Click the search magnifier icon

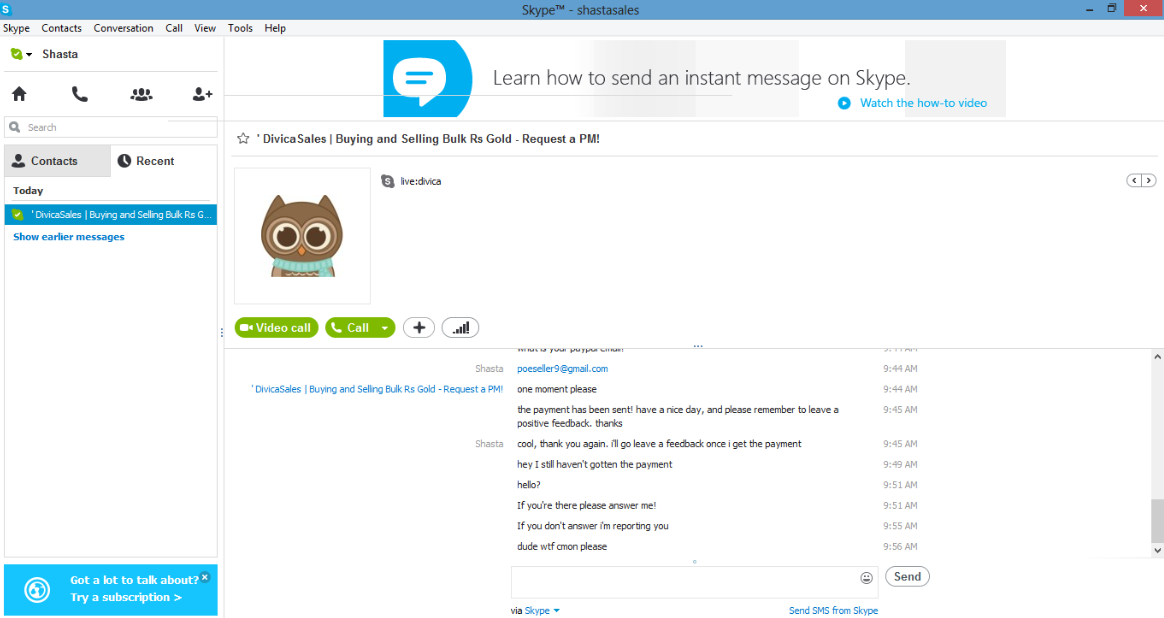tap(15, 127)
